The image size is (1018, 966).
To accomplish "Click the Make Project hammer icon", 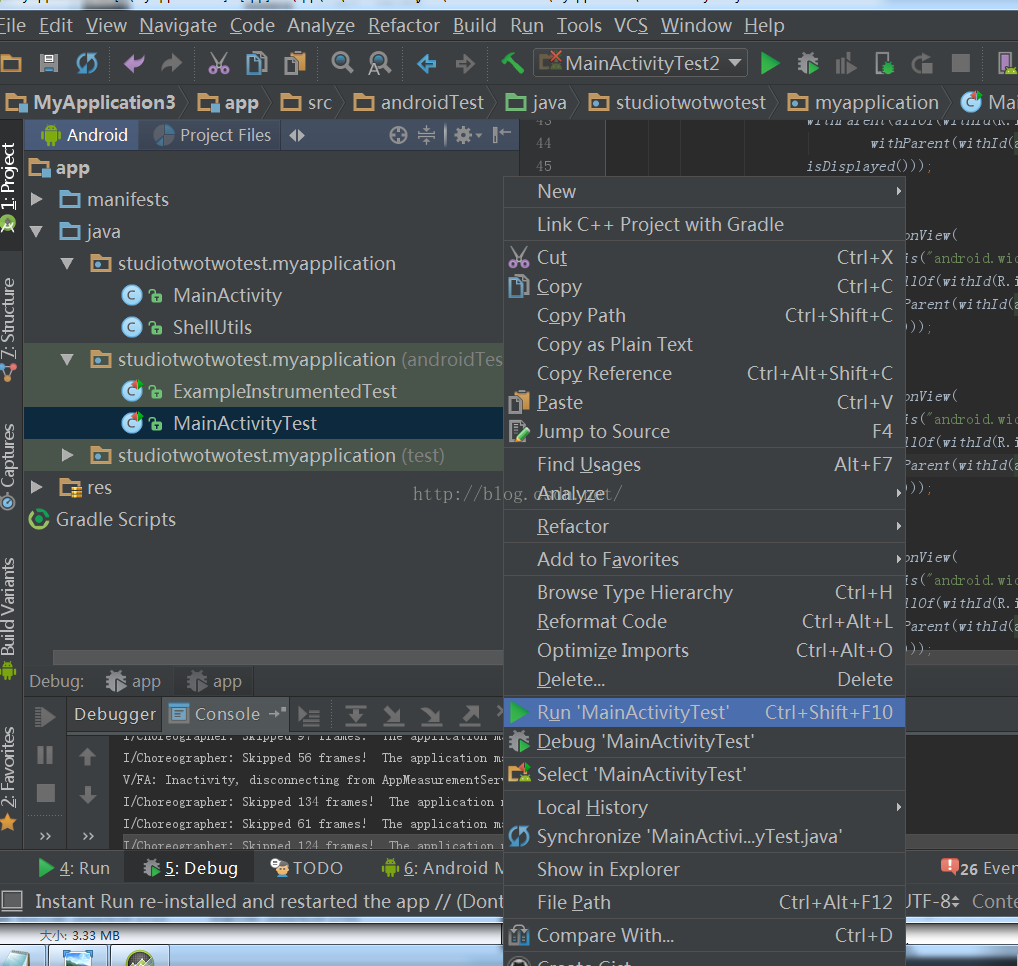I will pyautogui.click(x=512, y=64).
